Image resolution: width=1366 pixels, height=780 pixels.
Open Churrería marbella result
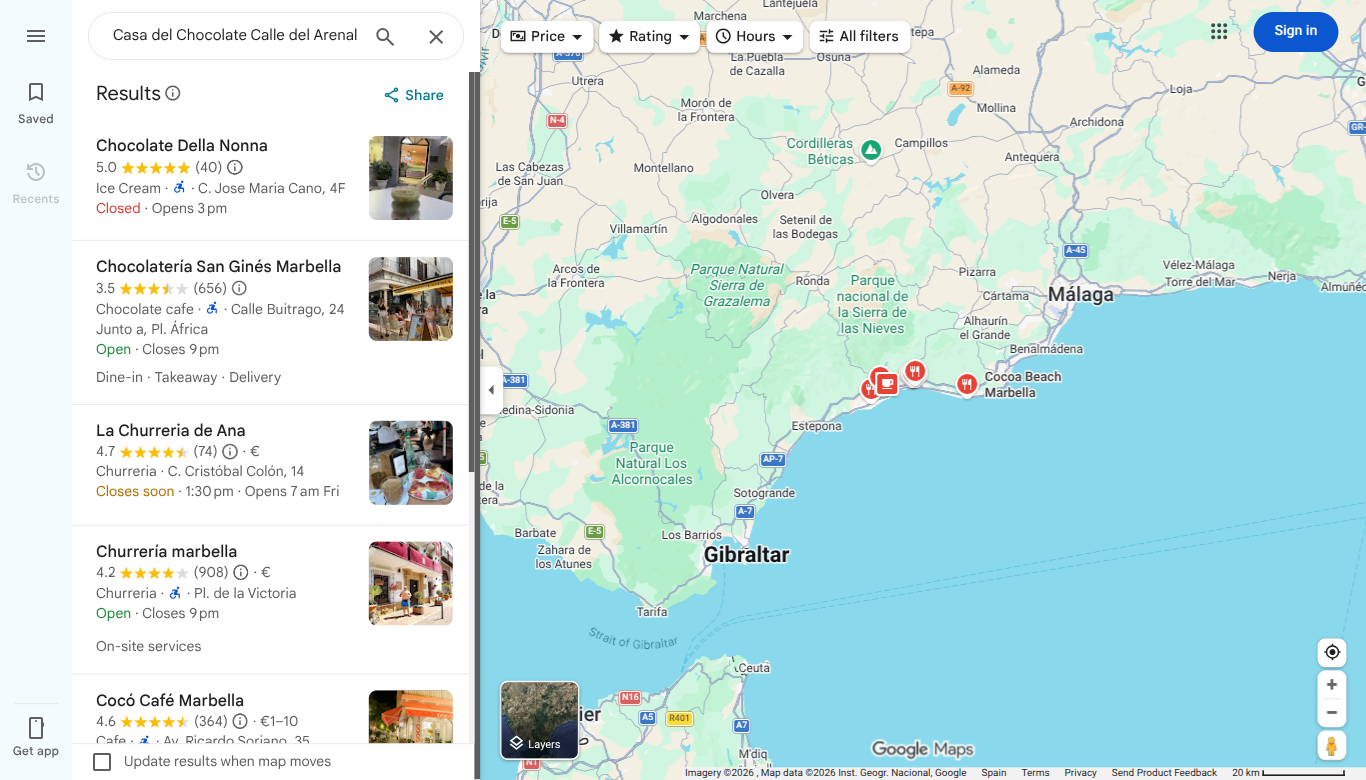(270, 600)
